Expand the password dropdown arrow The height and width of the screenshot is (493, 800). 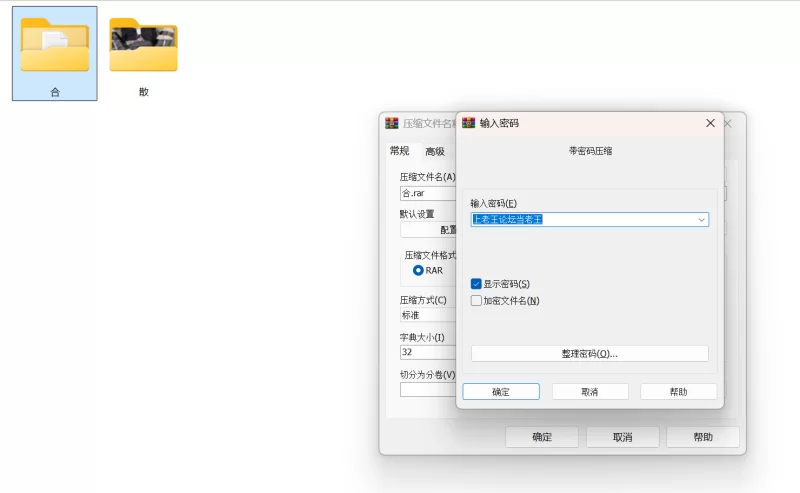point(702,219)
